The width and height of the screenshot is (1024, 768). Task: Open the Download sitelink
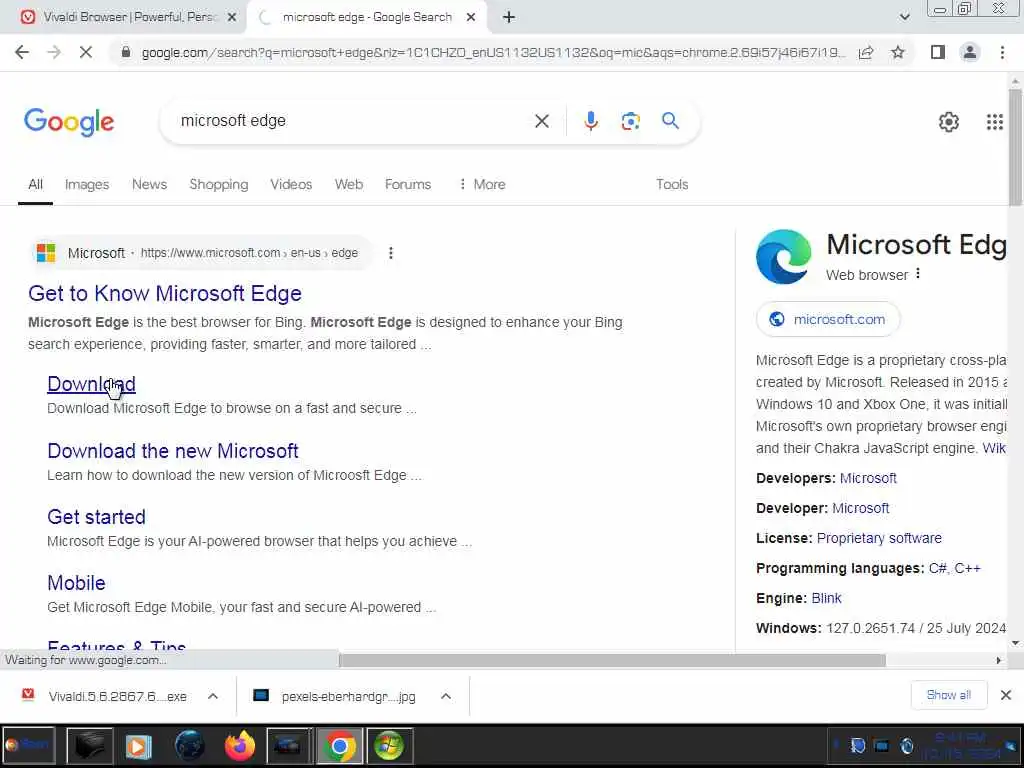(x=91, y=384)
